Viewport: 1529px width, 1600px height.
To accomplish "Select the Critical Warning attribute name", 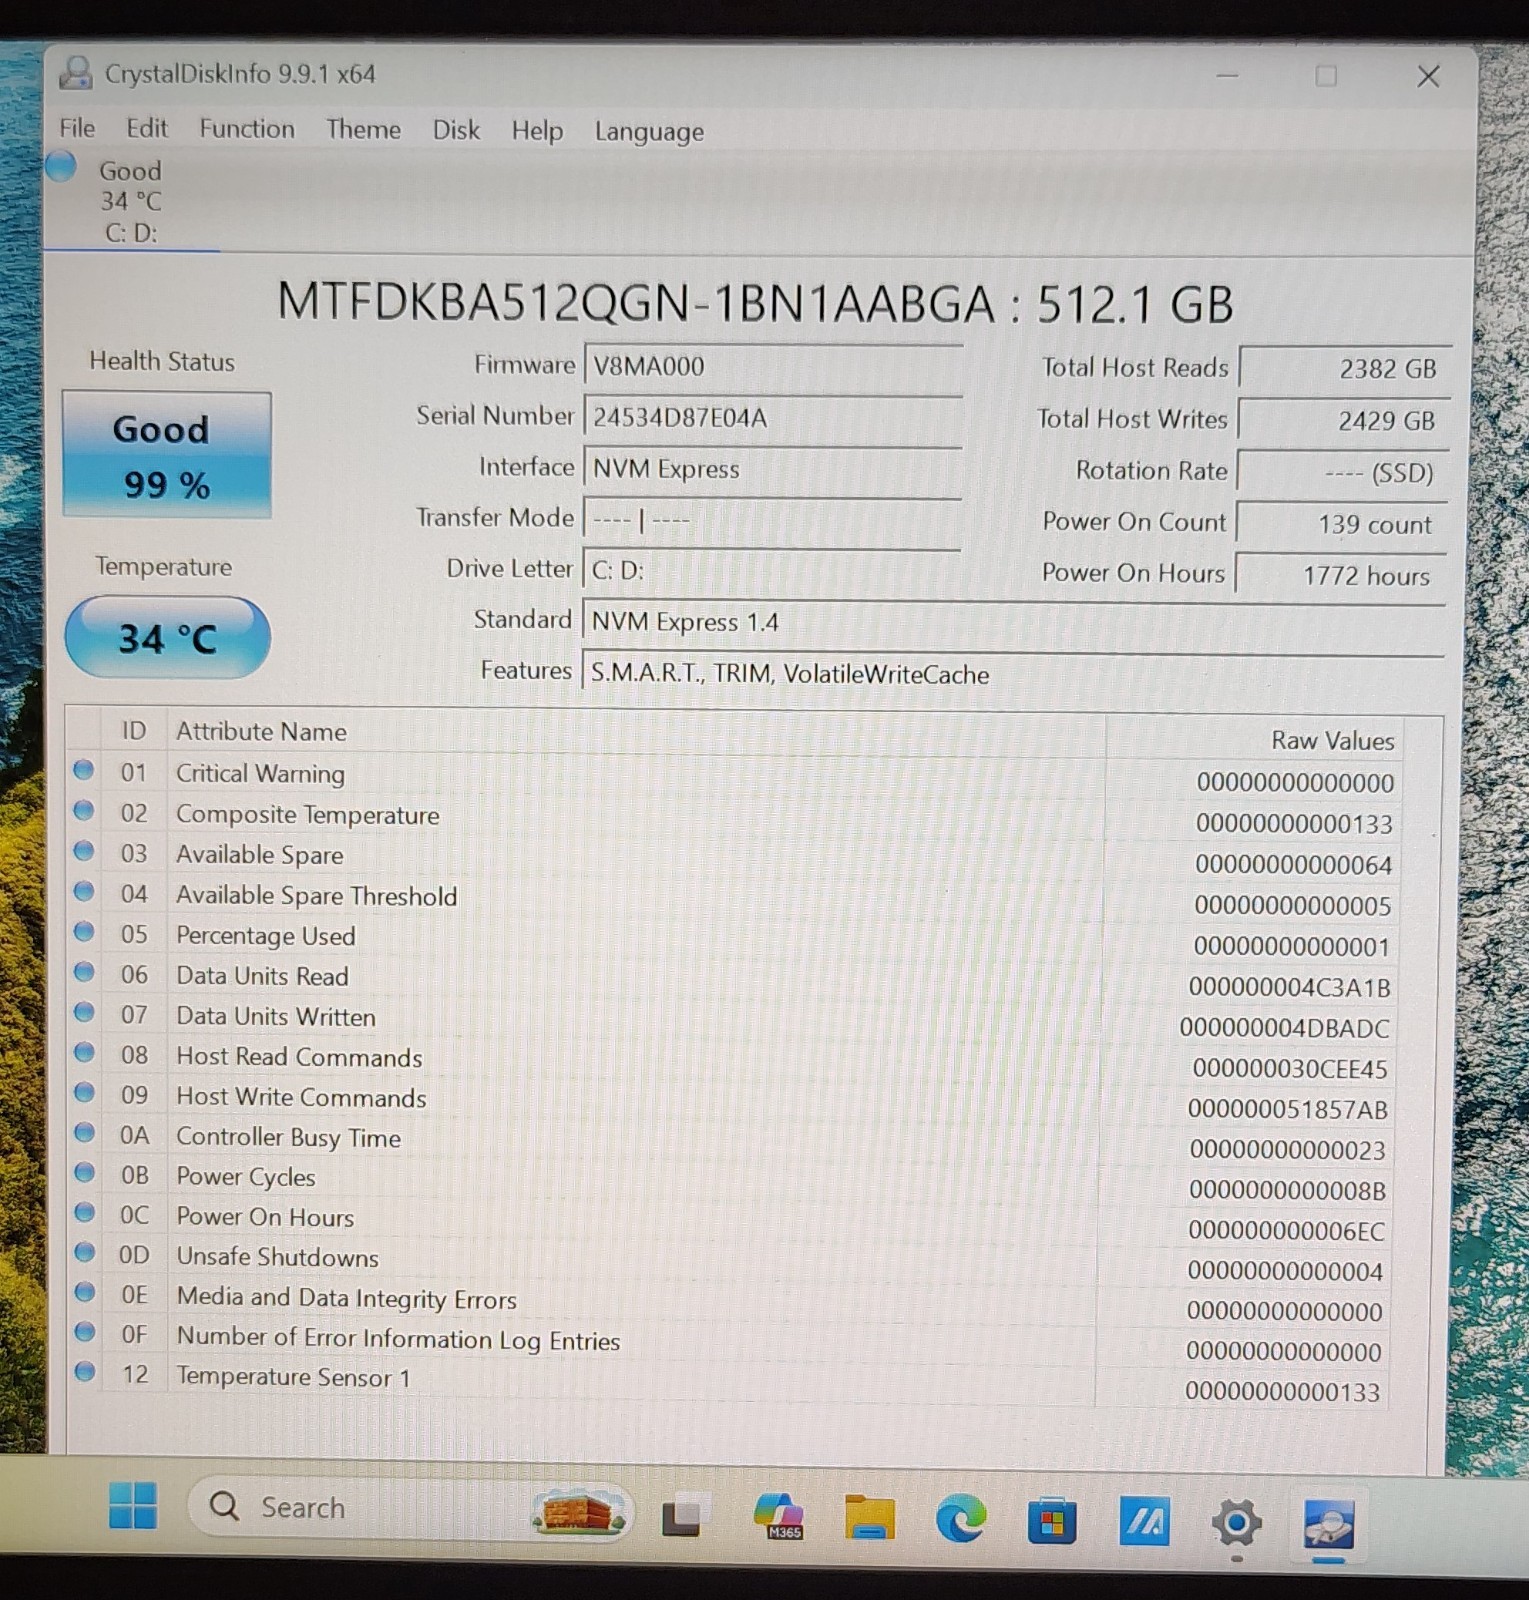I will click(260, 774).
